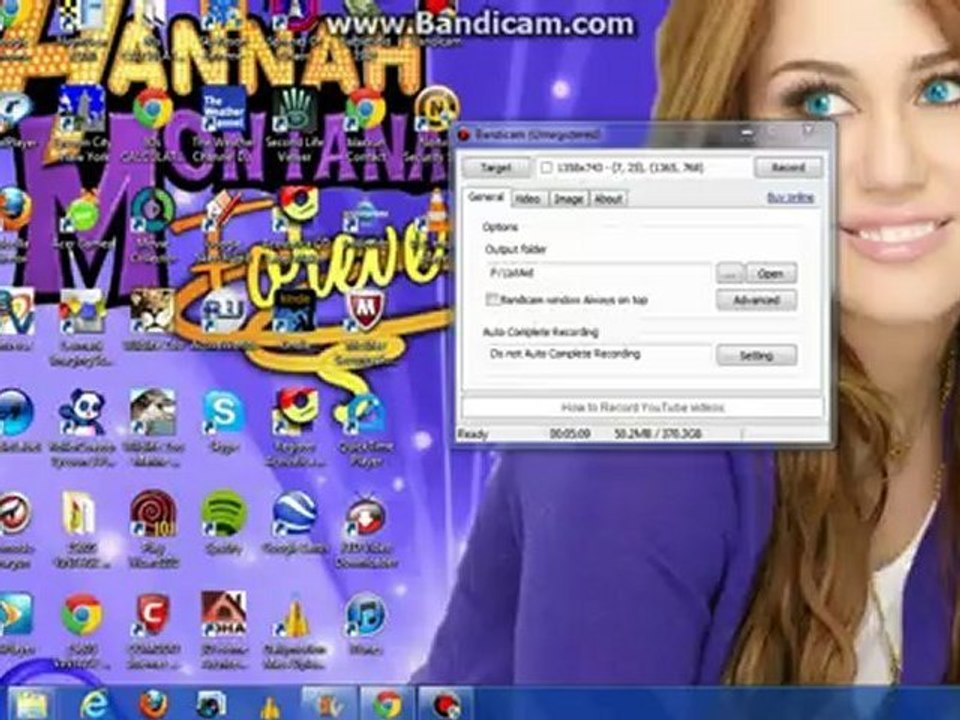Open Firefox from the taskbar
The height and width of the screenshot is (720, 960).
coord(152,703)
